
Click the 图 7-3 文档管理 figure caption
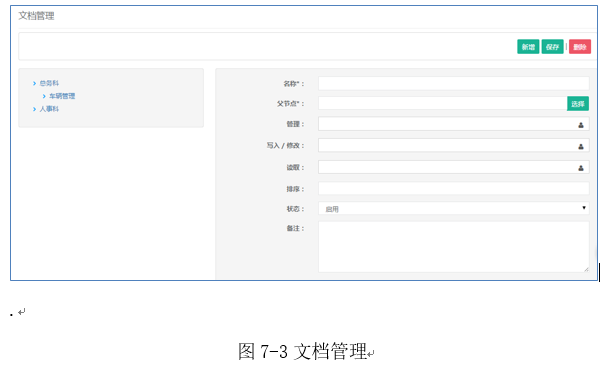coord(302,351)
